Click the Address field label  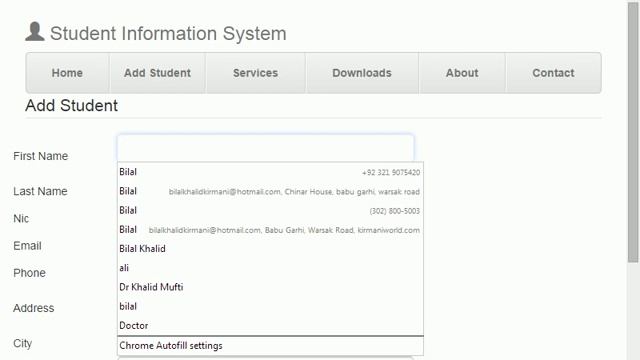(33, 308)
